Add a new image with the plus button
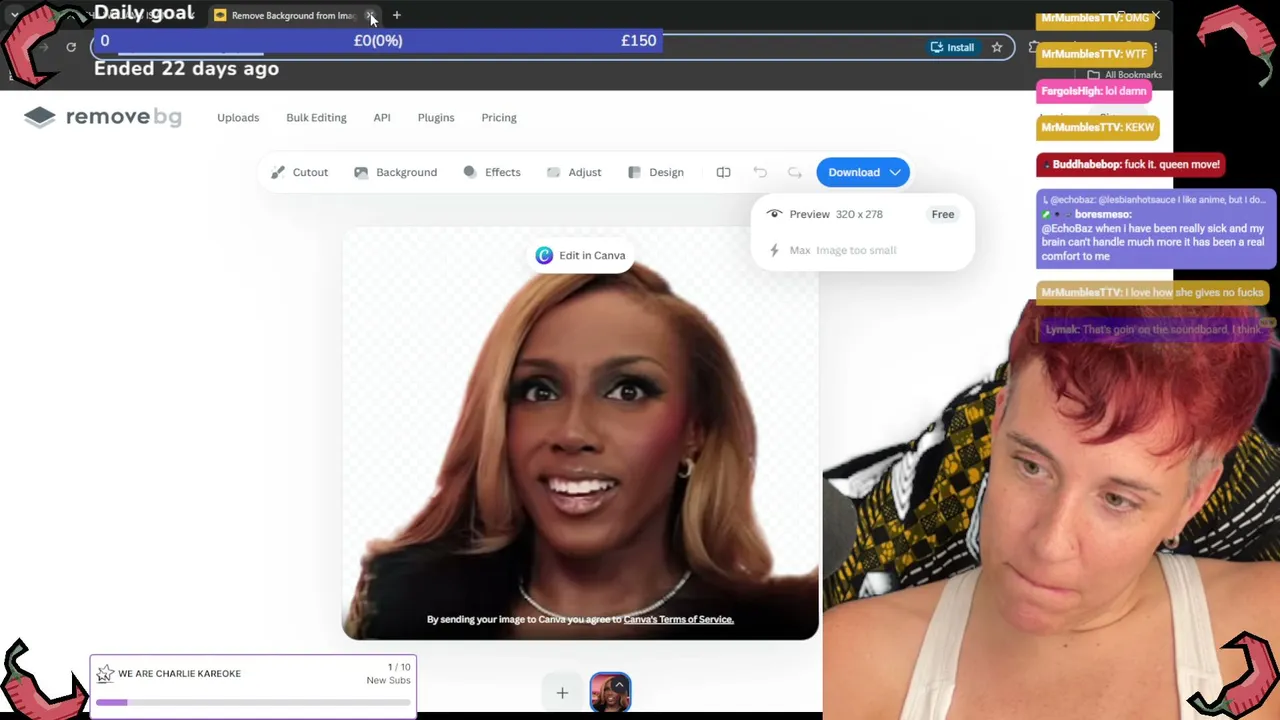 point(562,692)
